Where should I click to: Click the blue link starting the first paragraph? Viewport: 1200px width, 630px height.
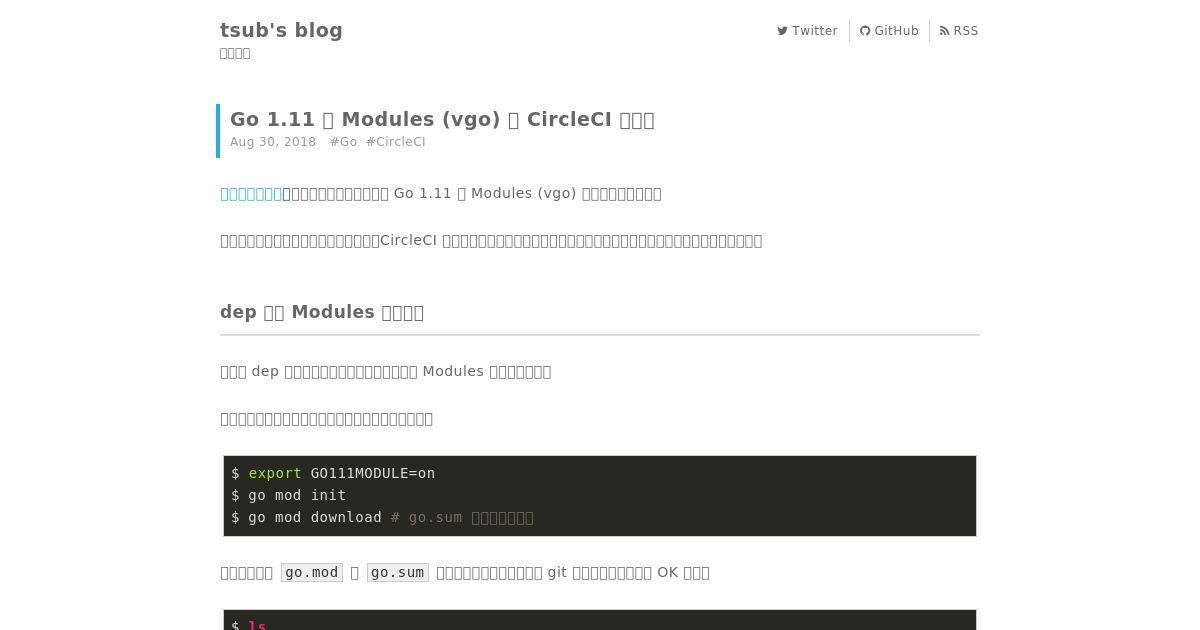pos(251,194)
